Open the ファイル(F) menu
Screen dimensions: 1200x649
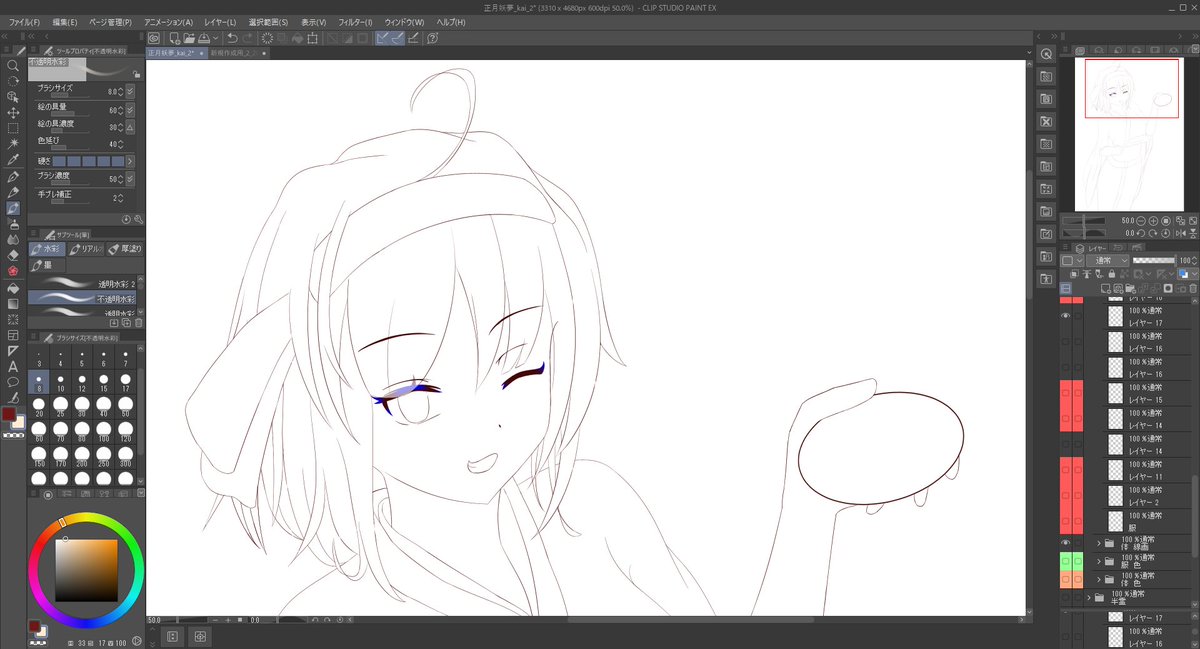coord(24,22)
